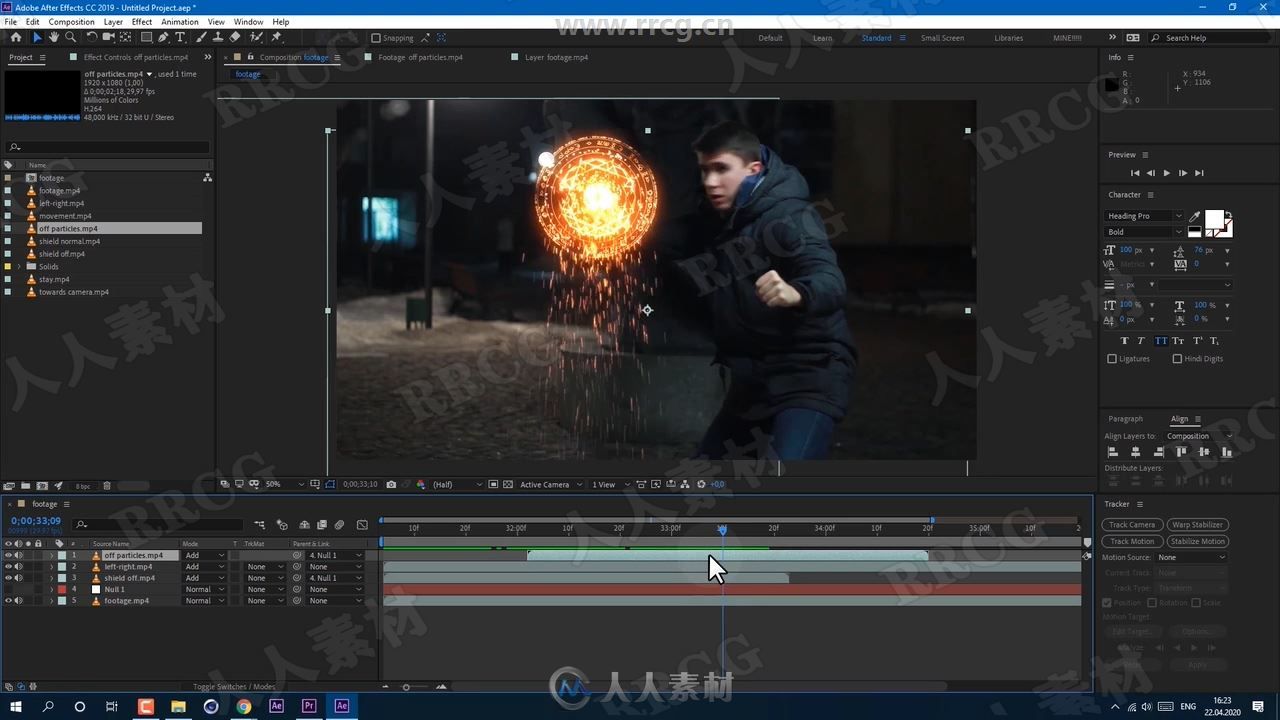The width and height of the screenshot is (1280, 720).
Task: Jump to the first frame in Preview
Action: tap(1134, 173)
